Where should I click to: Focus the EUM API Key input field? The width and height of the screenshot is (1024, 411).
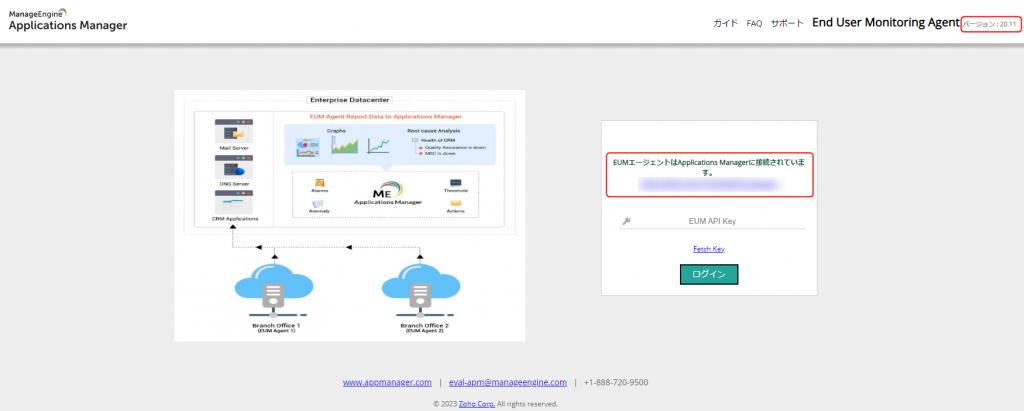pyautogui.click(x=712, y=222)
